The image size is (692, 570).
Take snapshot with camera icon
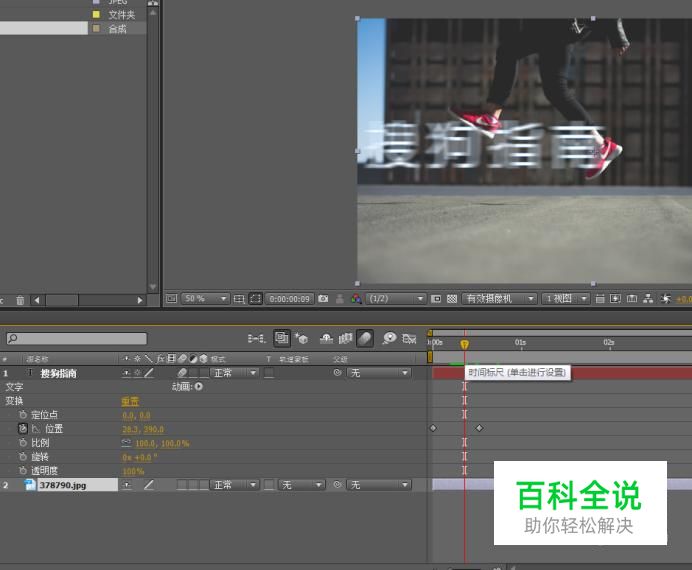(323, 299)
